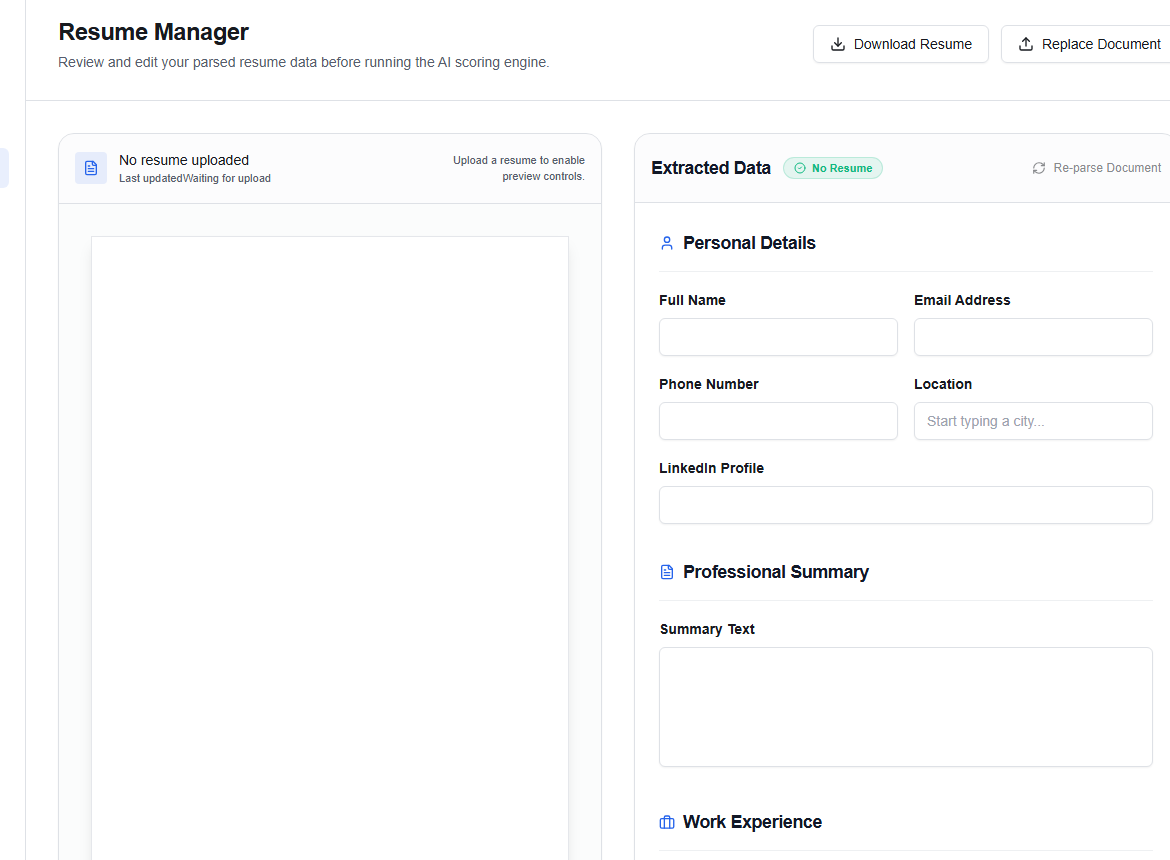Click the download arrow icon in Download Resume
Image resolution: width=1170 pixels, height=860 pixels.
tap(838, 44)
